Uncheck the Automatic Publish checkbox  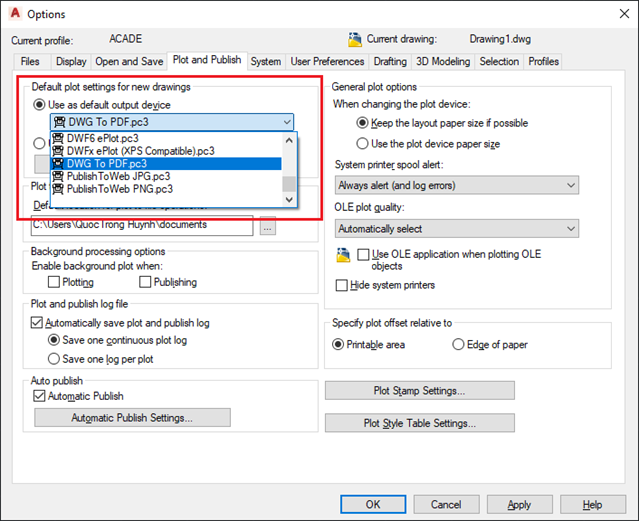tap(39, 397)
